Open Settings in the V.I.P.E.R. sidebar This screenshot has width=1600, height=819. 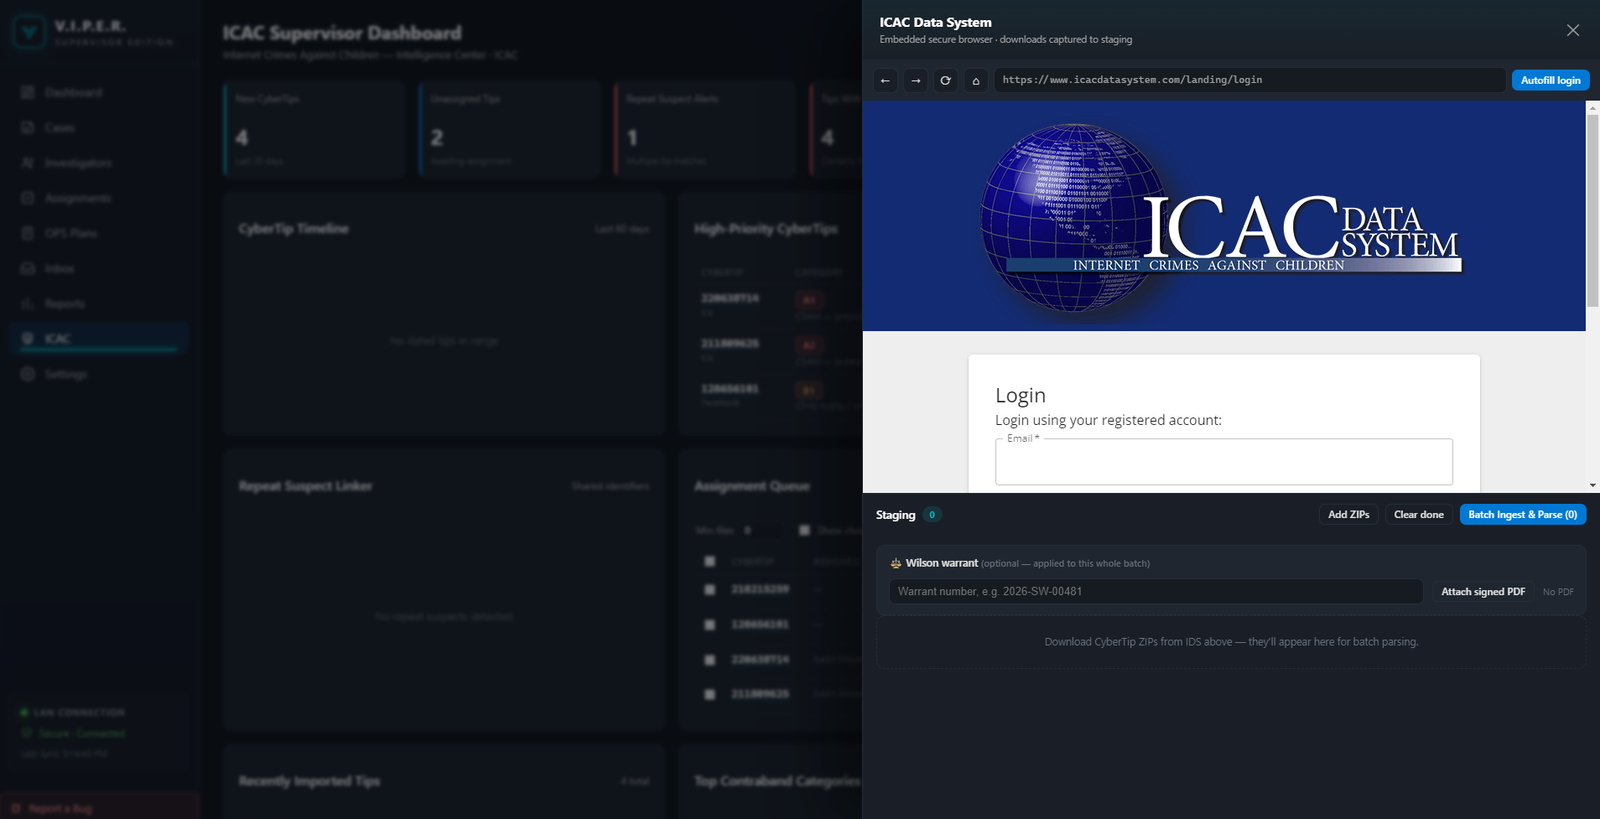coord(98,374)
